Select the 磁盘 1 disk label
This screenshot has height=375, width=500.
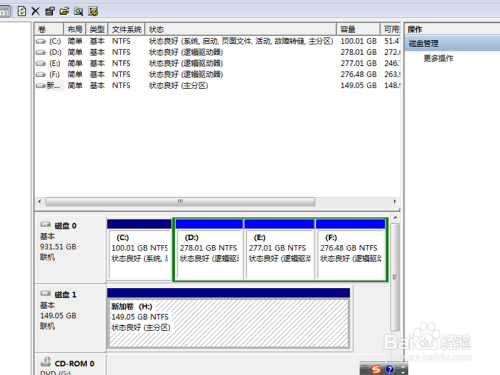coord(65,295)
